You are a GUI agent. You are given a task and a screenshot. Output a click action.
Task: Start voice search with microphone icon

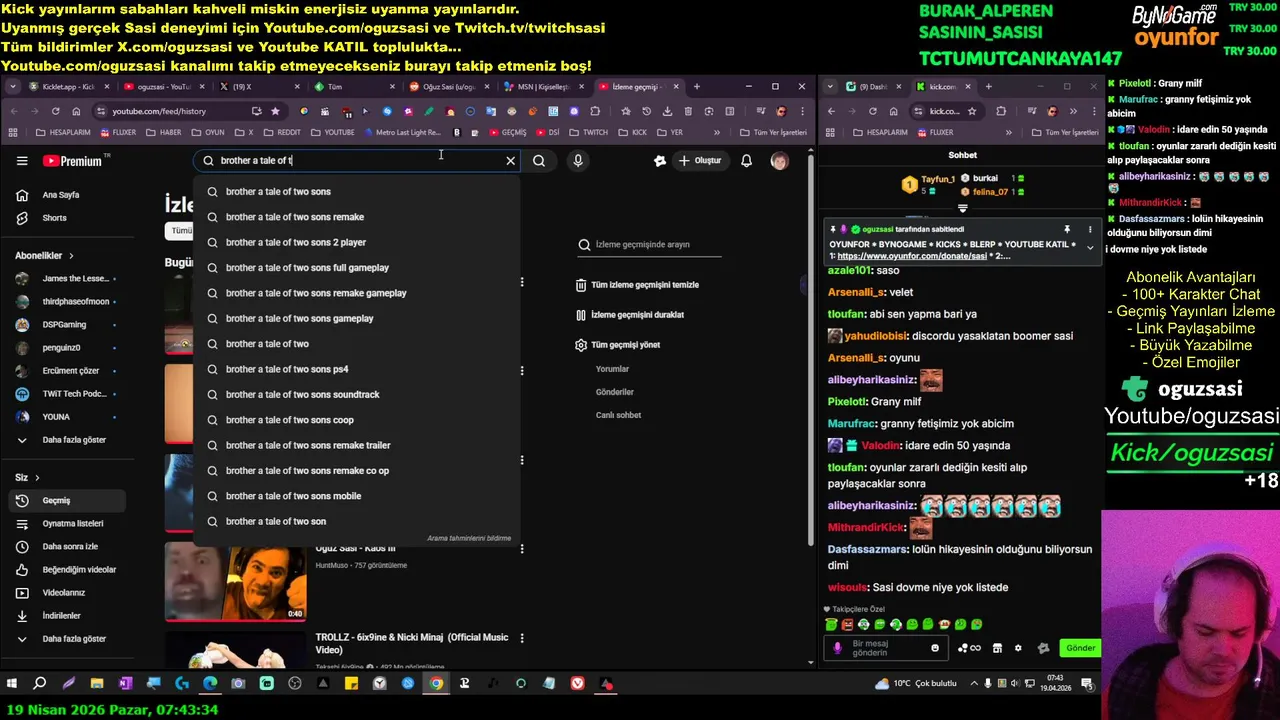point(578,160)
